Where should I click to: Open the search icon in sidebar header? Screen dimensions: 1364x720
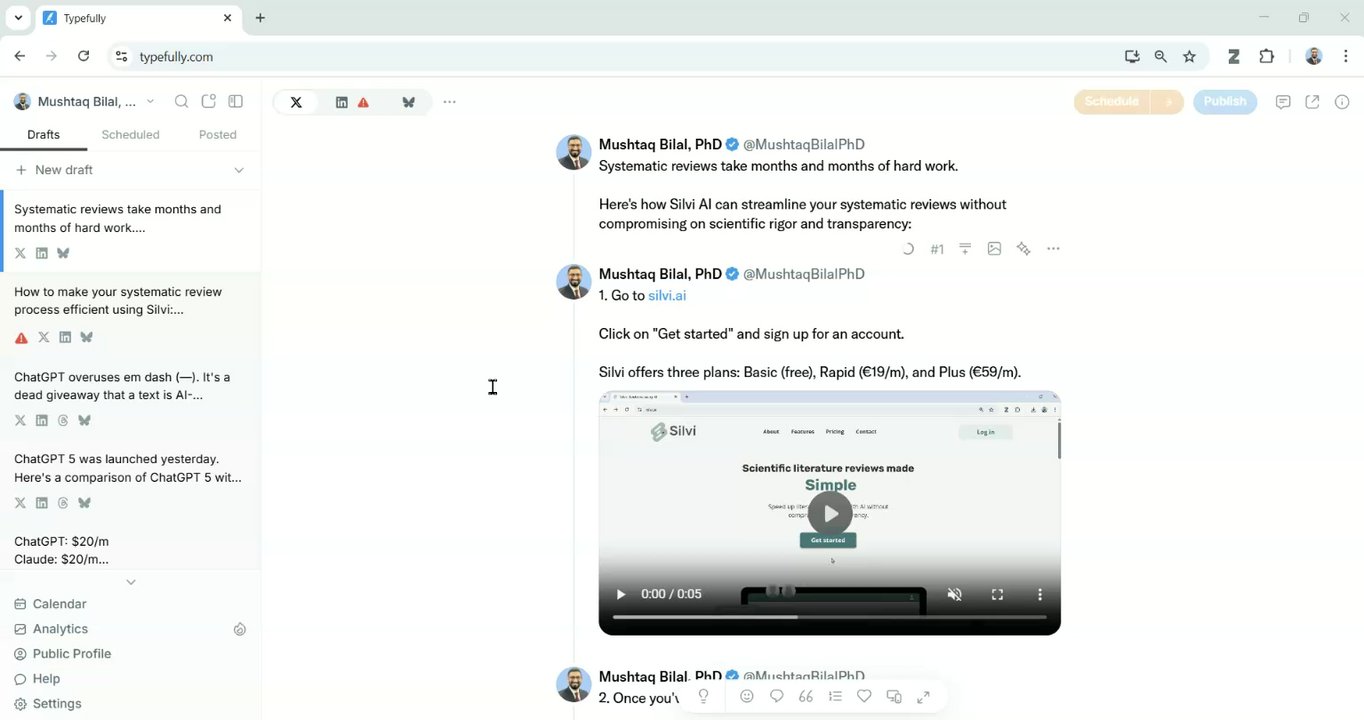click(181, 101)
